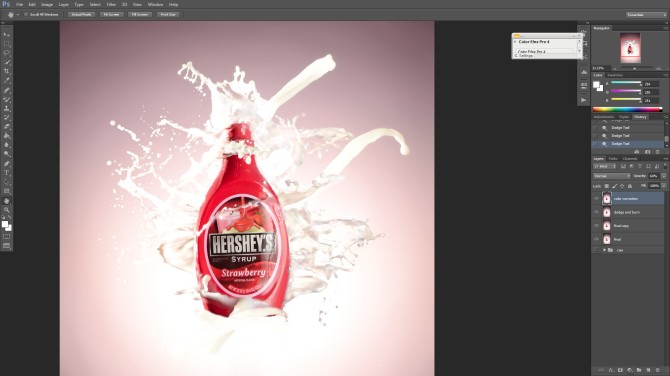
Task: Show the hidden group layer
Action: pyautogui.click(x=597, y=250)
